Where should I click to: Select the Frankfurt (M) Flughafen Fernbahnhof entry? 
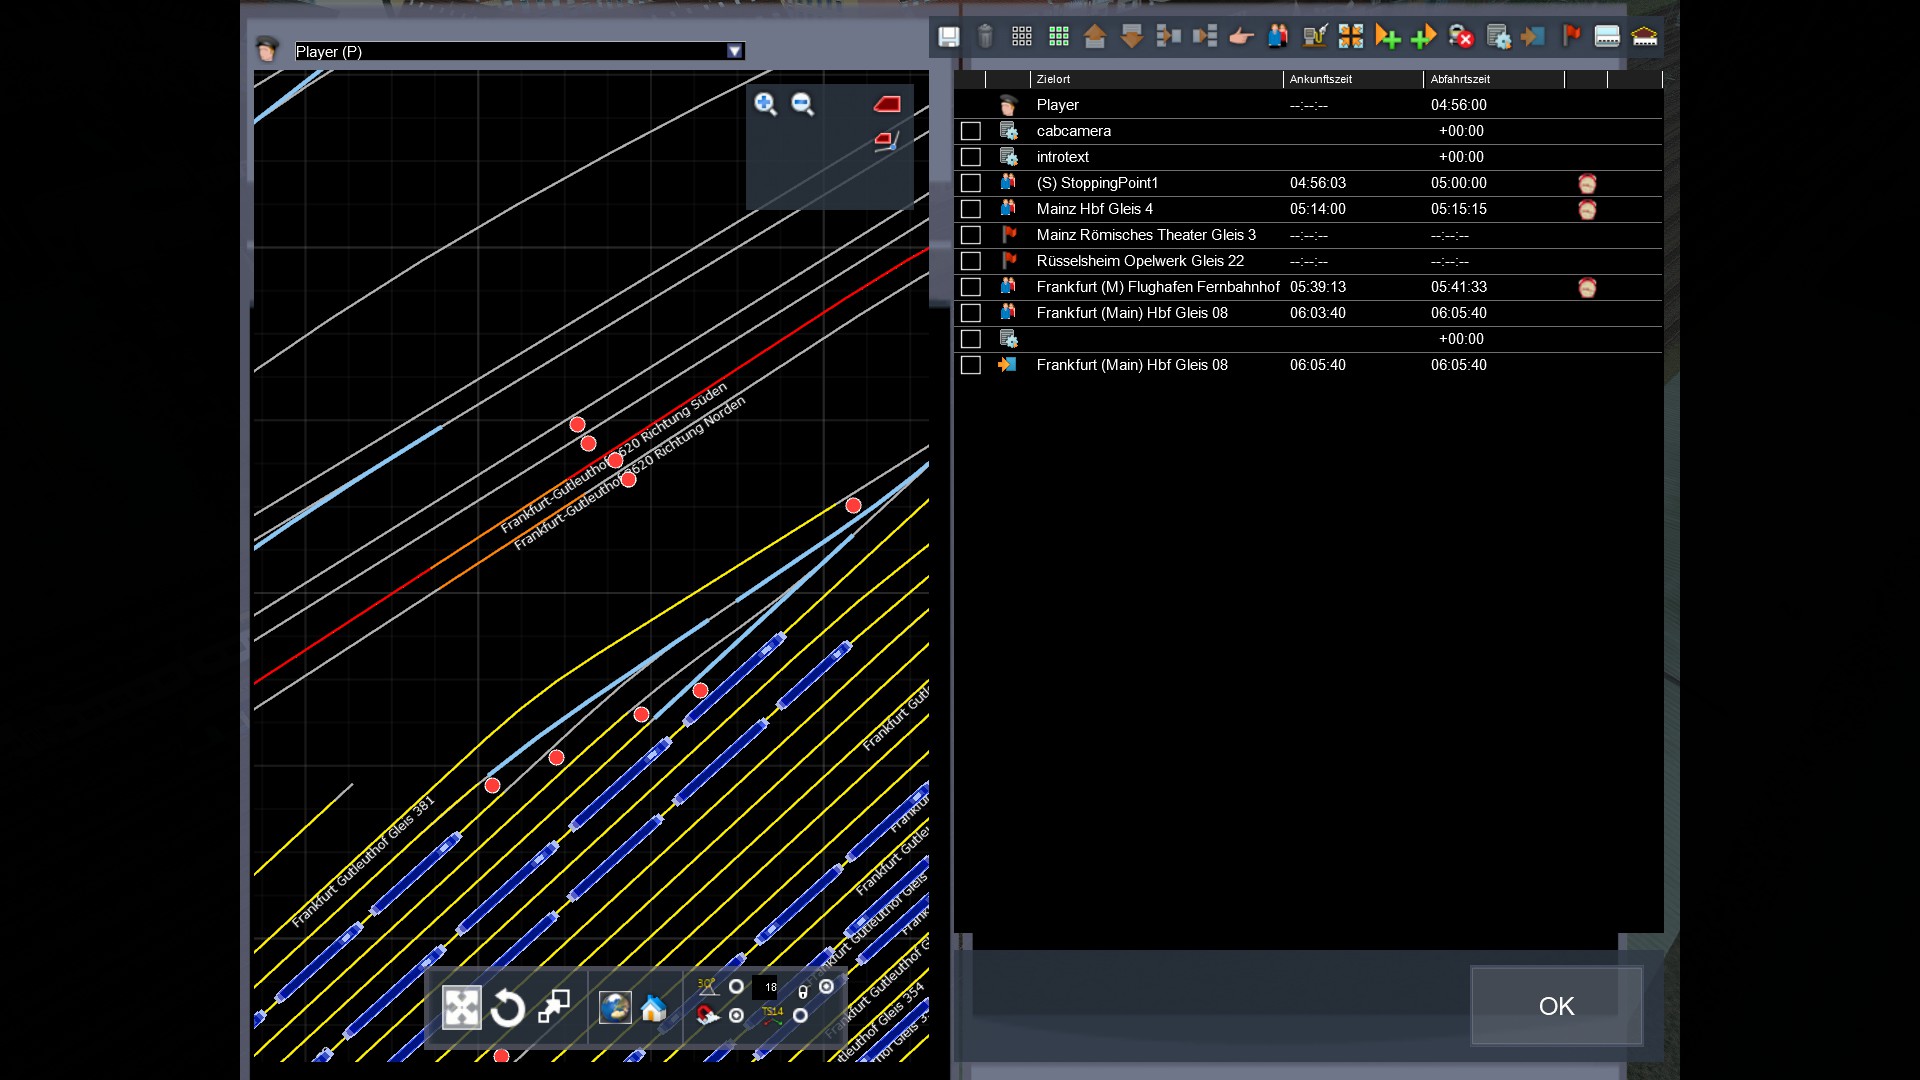[1157, 287]
